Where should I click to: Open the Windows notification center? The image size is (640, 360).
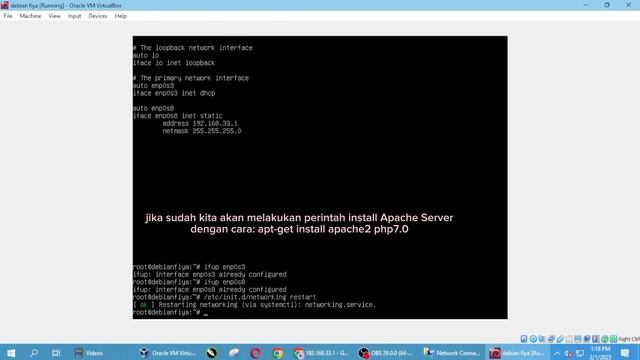click(625, 353)
